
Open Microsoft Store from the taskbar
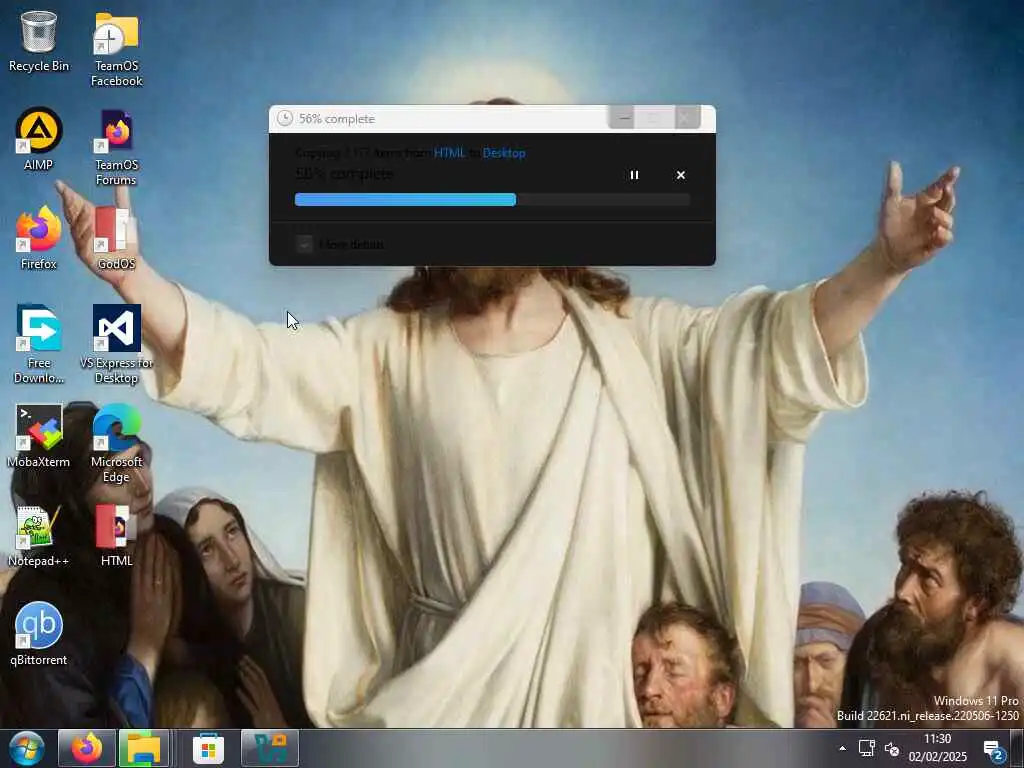208,748
